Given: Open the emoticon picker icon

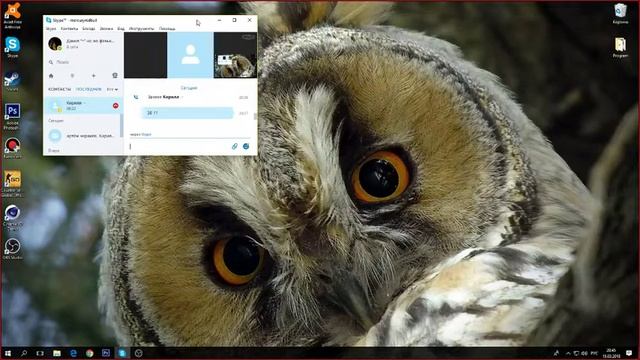Looking at the screenshot, I should (246, 146).
